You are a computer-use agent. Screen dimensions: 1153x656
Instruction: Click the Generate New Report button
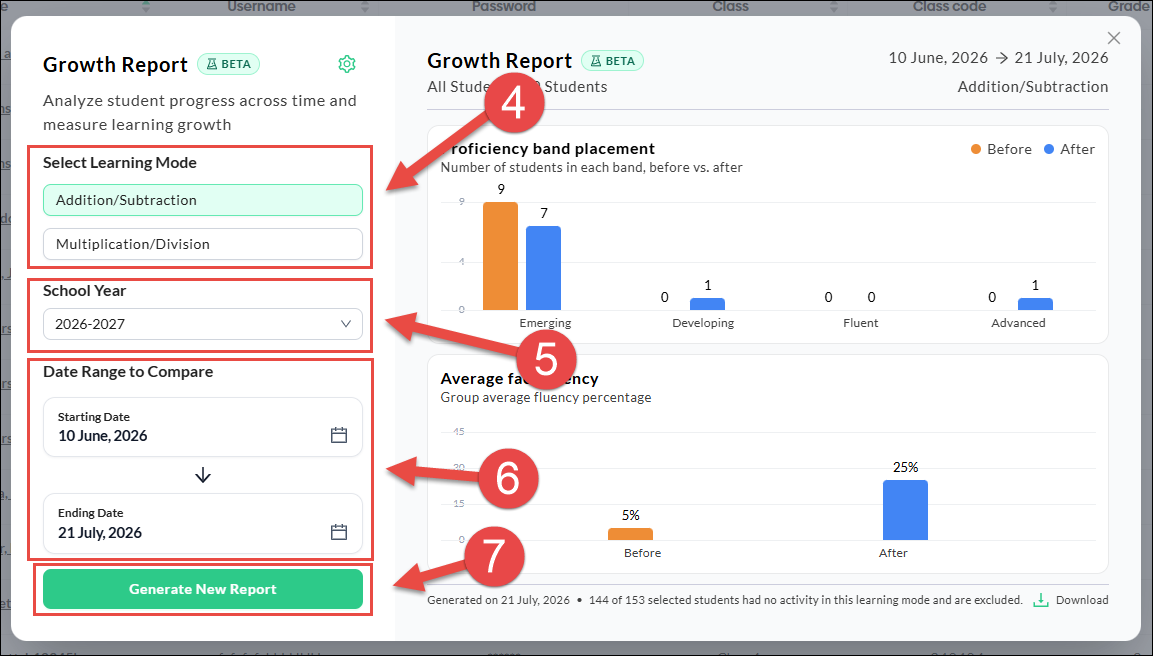[203, 589]
